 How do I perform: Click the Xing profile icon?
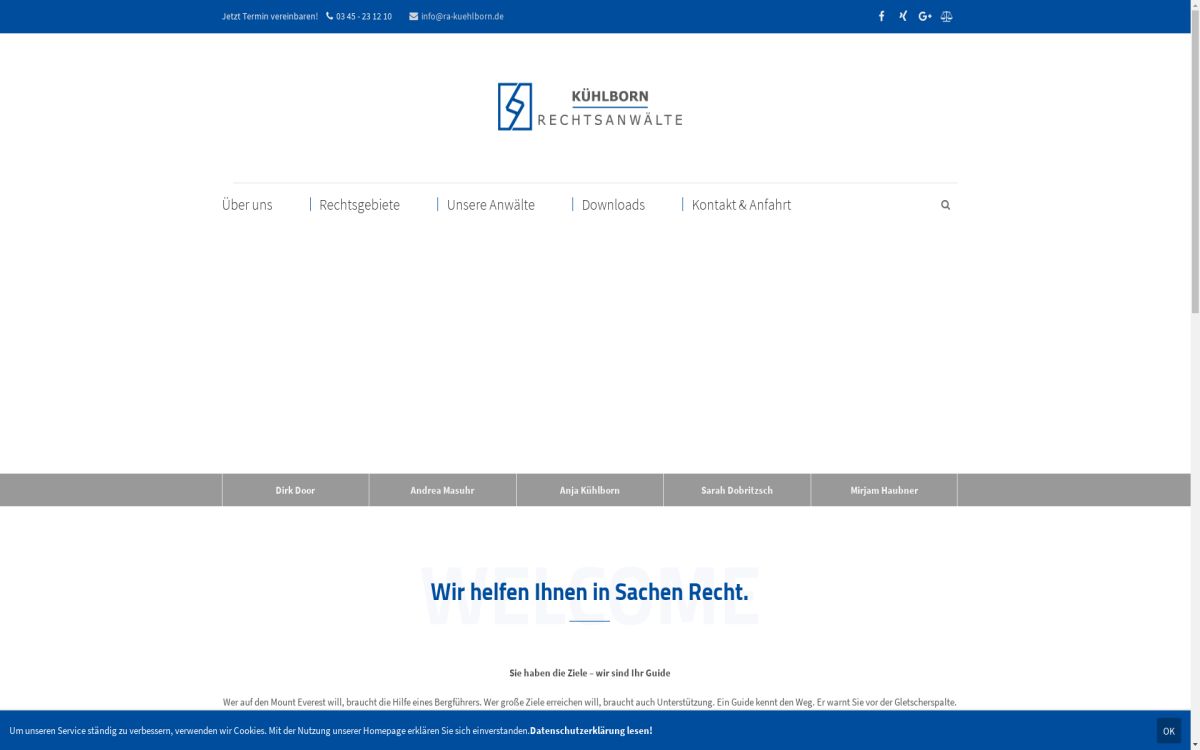[x=903, y=16]
